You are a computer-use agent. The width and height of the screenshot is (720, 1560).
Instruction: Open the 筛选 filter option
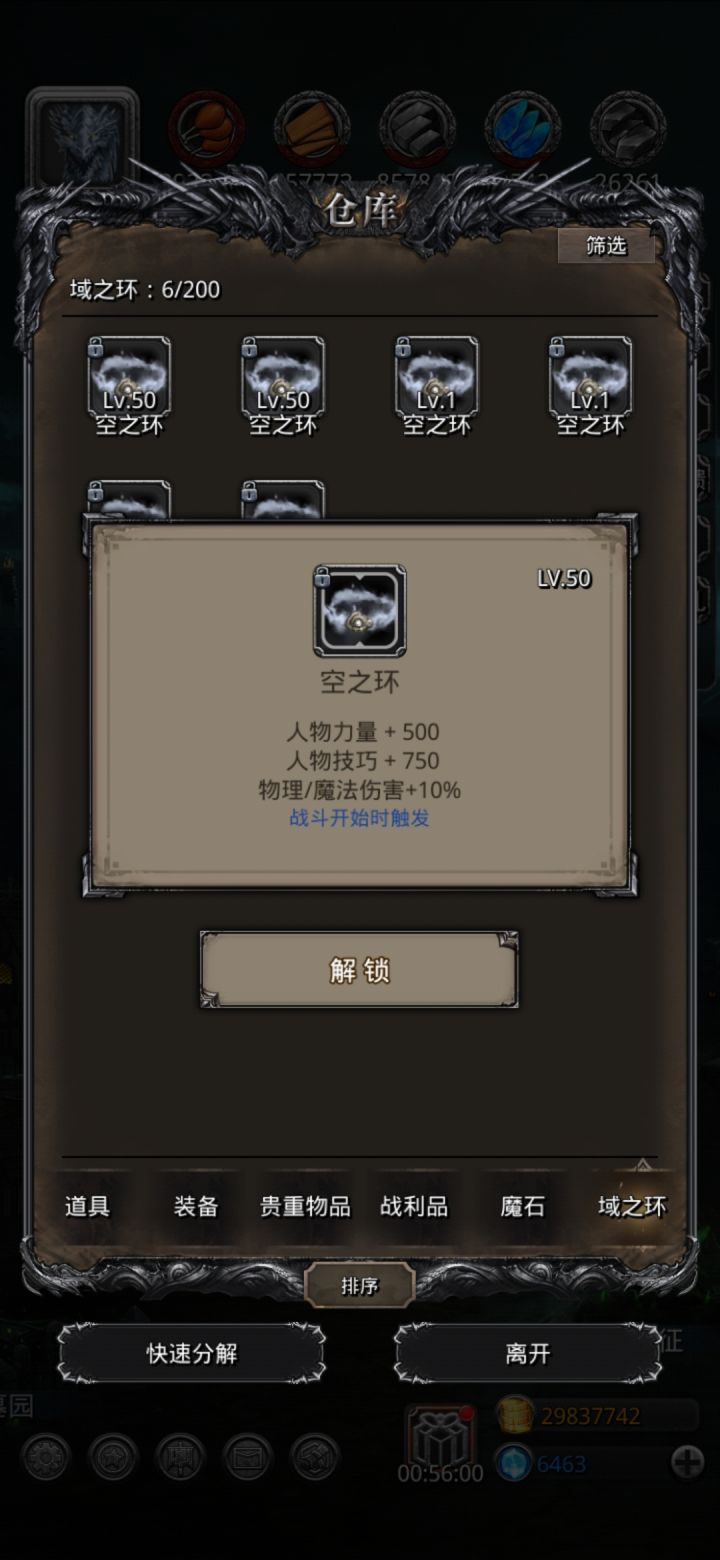606,245
